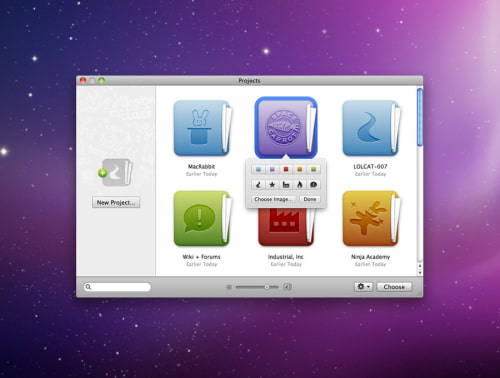
Task: Adjust the thumbnail size slider
Action: [257, 287]
